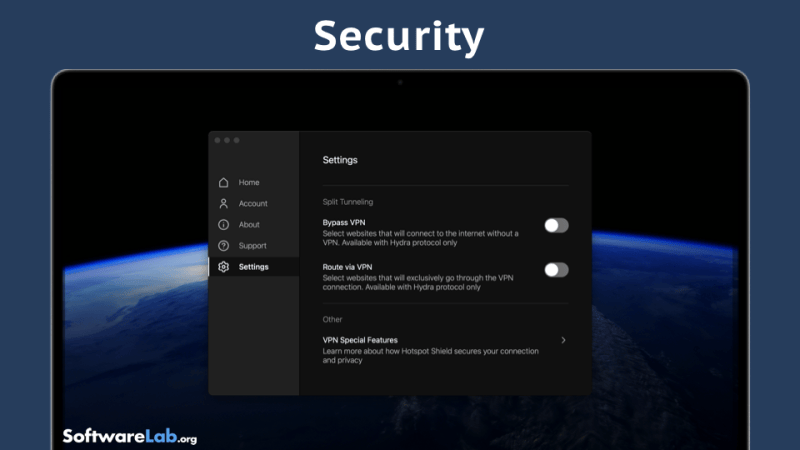Maximize the window via the third traffic-light button
Viewport: 800px width, 450px height.
(237, 140)
